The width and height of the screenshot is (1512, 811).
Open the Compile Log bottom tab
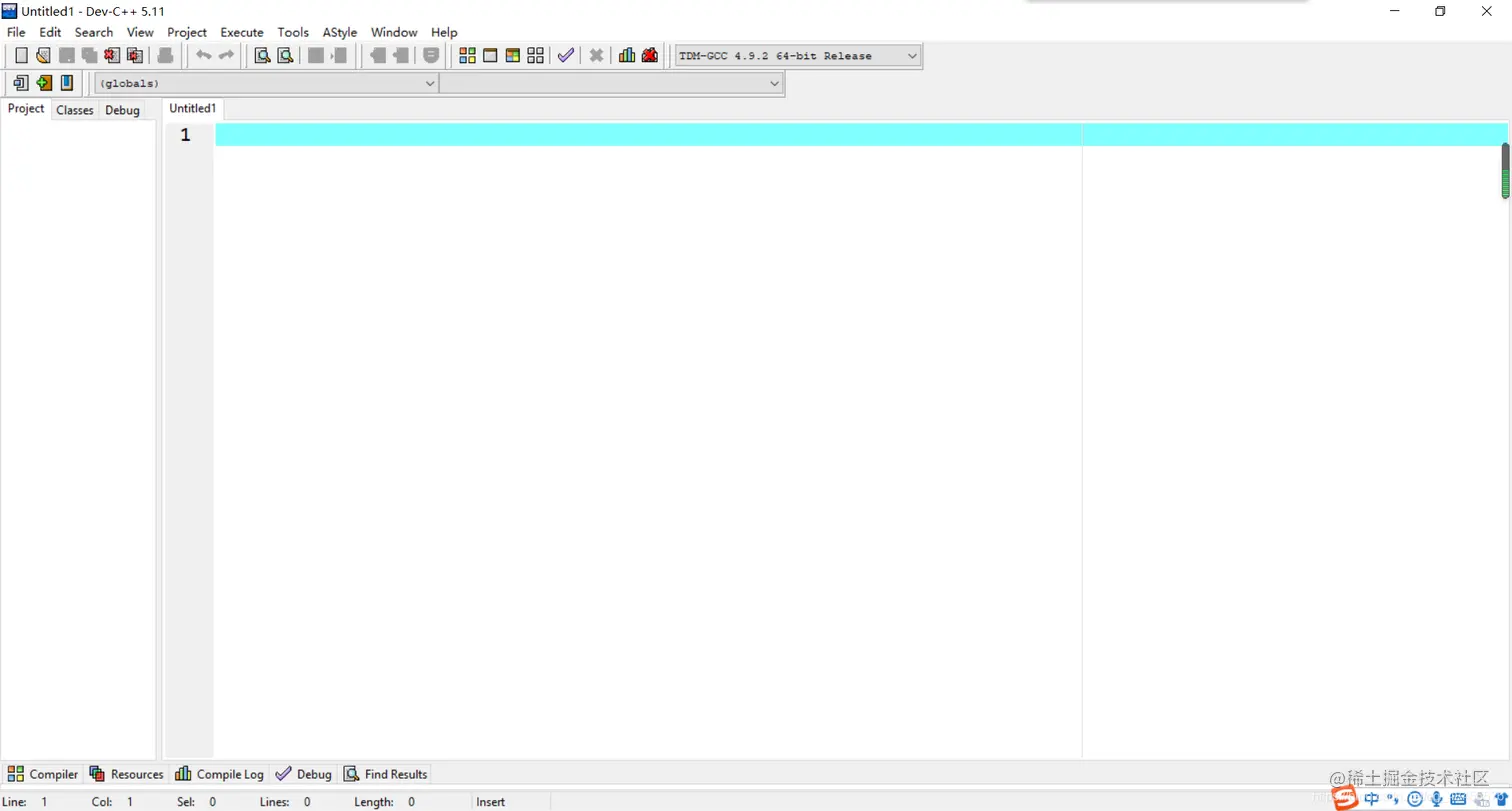point(219,774)
